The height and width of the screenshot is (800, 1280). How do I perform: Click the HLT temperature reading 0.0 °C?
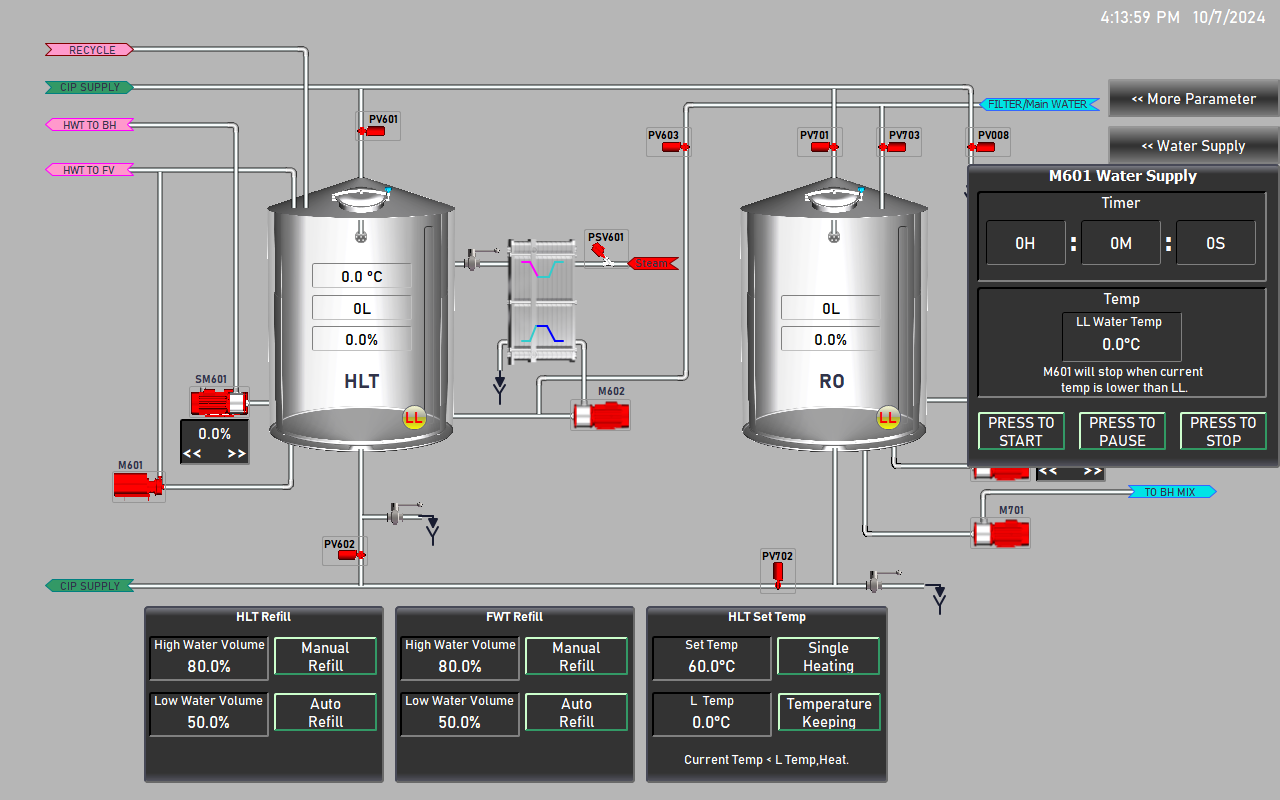point(362,277)
